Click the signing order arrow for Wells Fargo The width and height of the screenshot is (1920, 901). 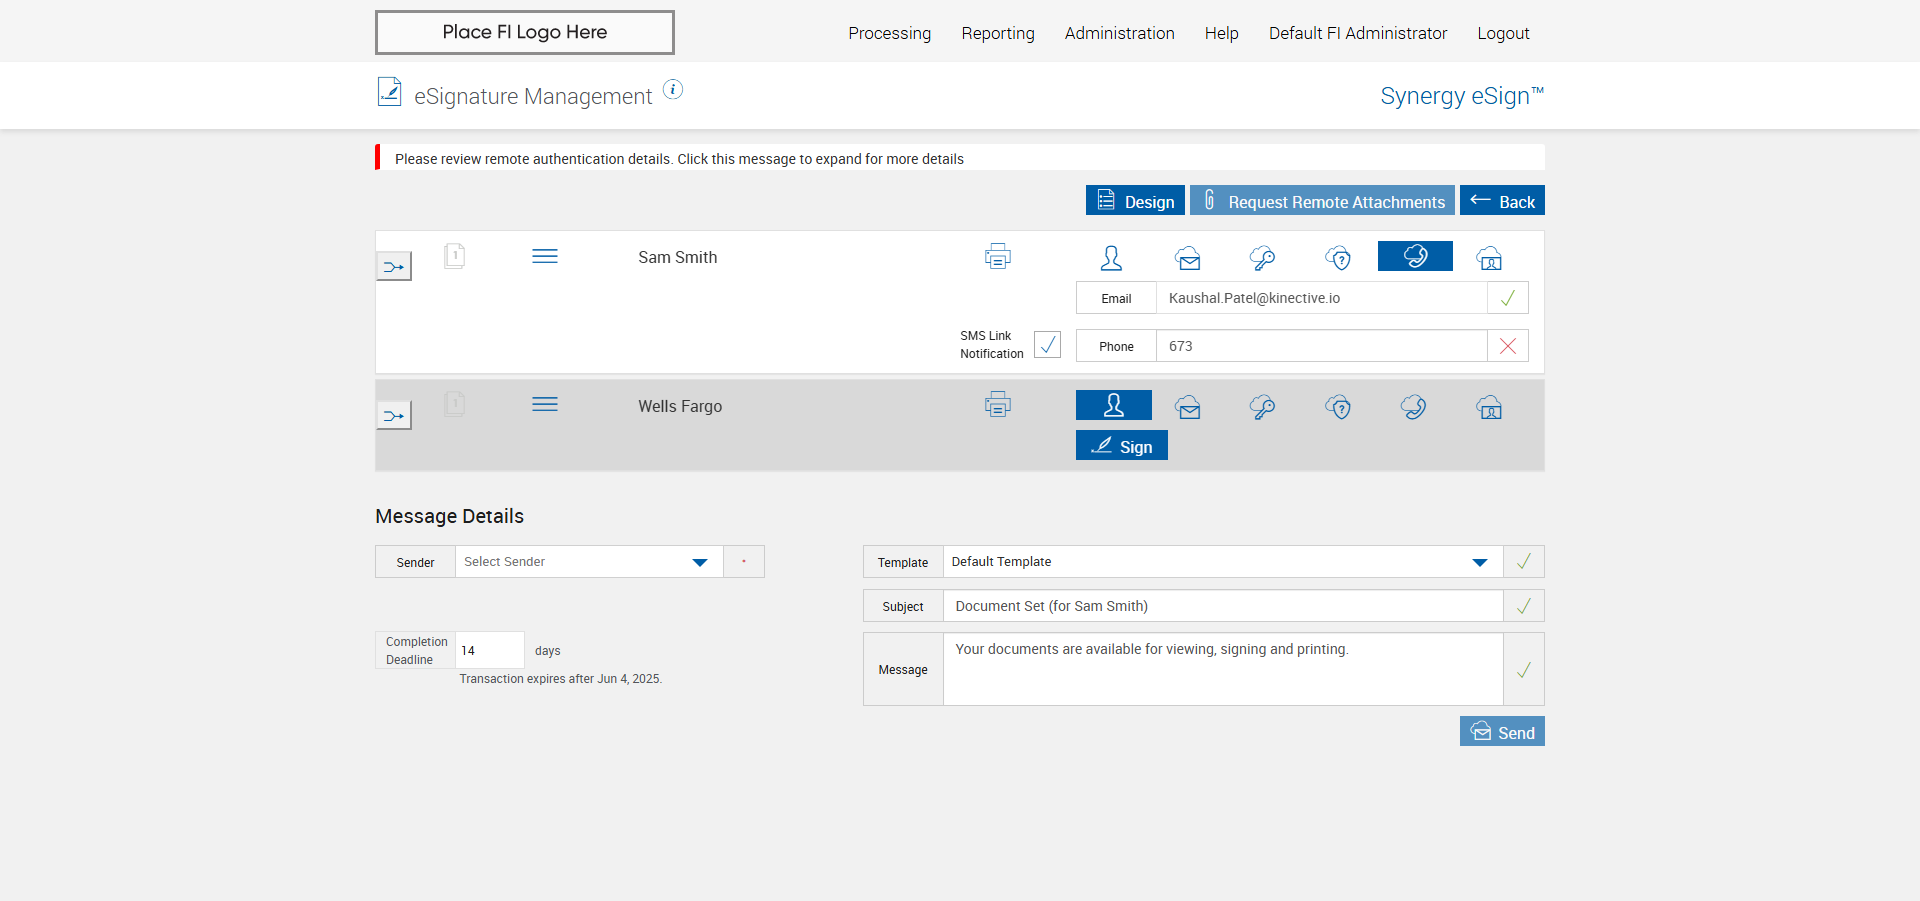393,415
